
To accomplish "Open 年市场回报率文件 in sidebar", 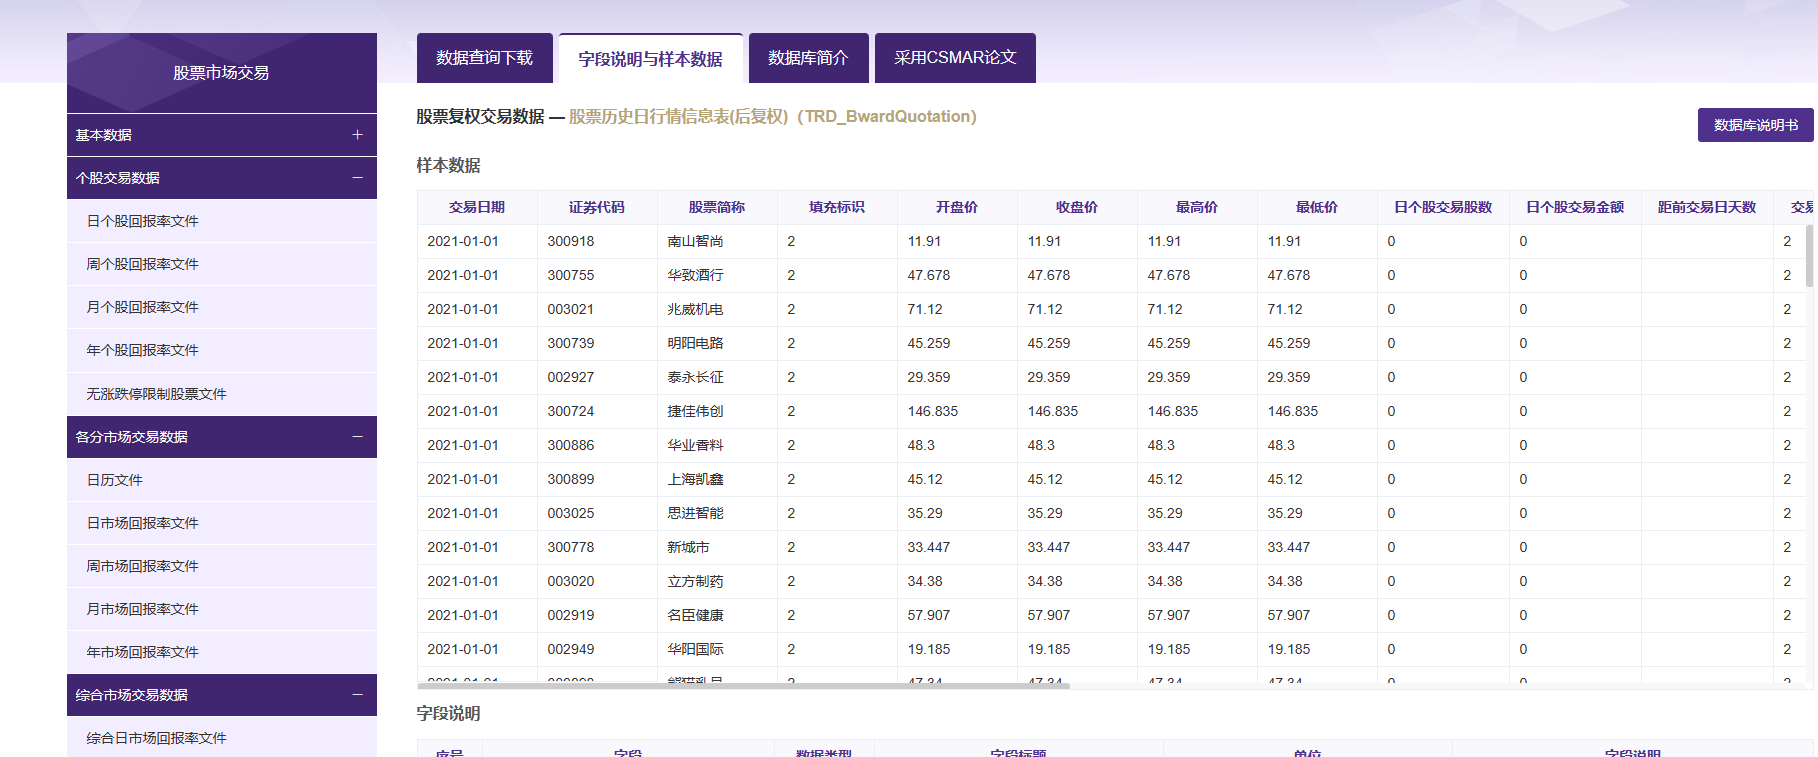I will (x=222, y=652).
